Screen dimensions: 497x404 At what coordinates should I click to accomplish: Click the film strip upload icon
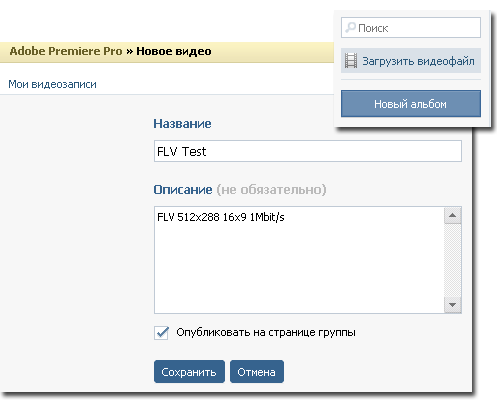(351, 61)
